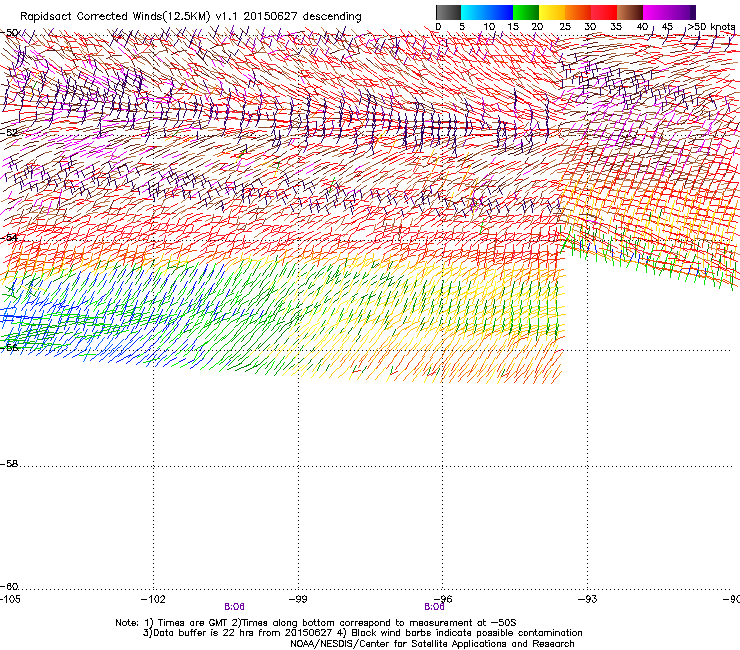This screenshot has width=740, height=650.
Task: Click the '10' legend scale label
Action: [489, 27]
